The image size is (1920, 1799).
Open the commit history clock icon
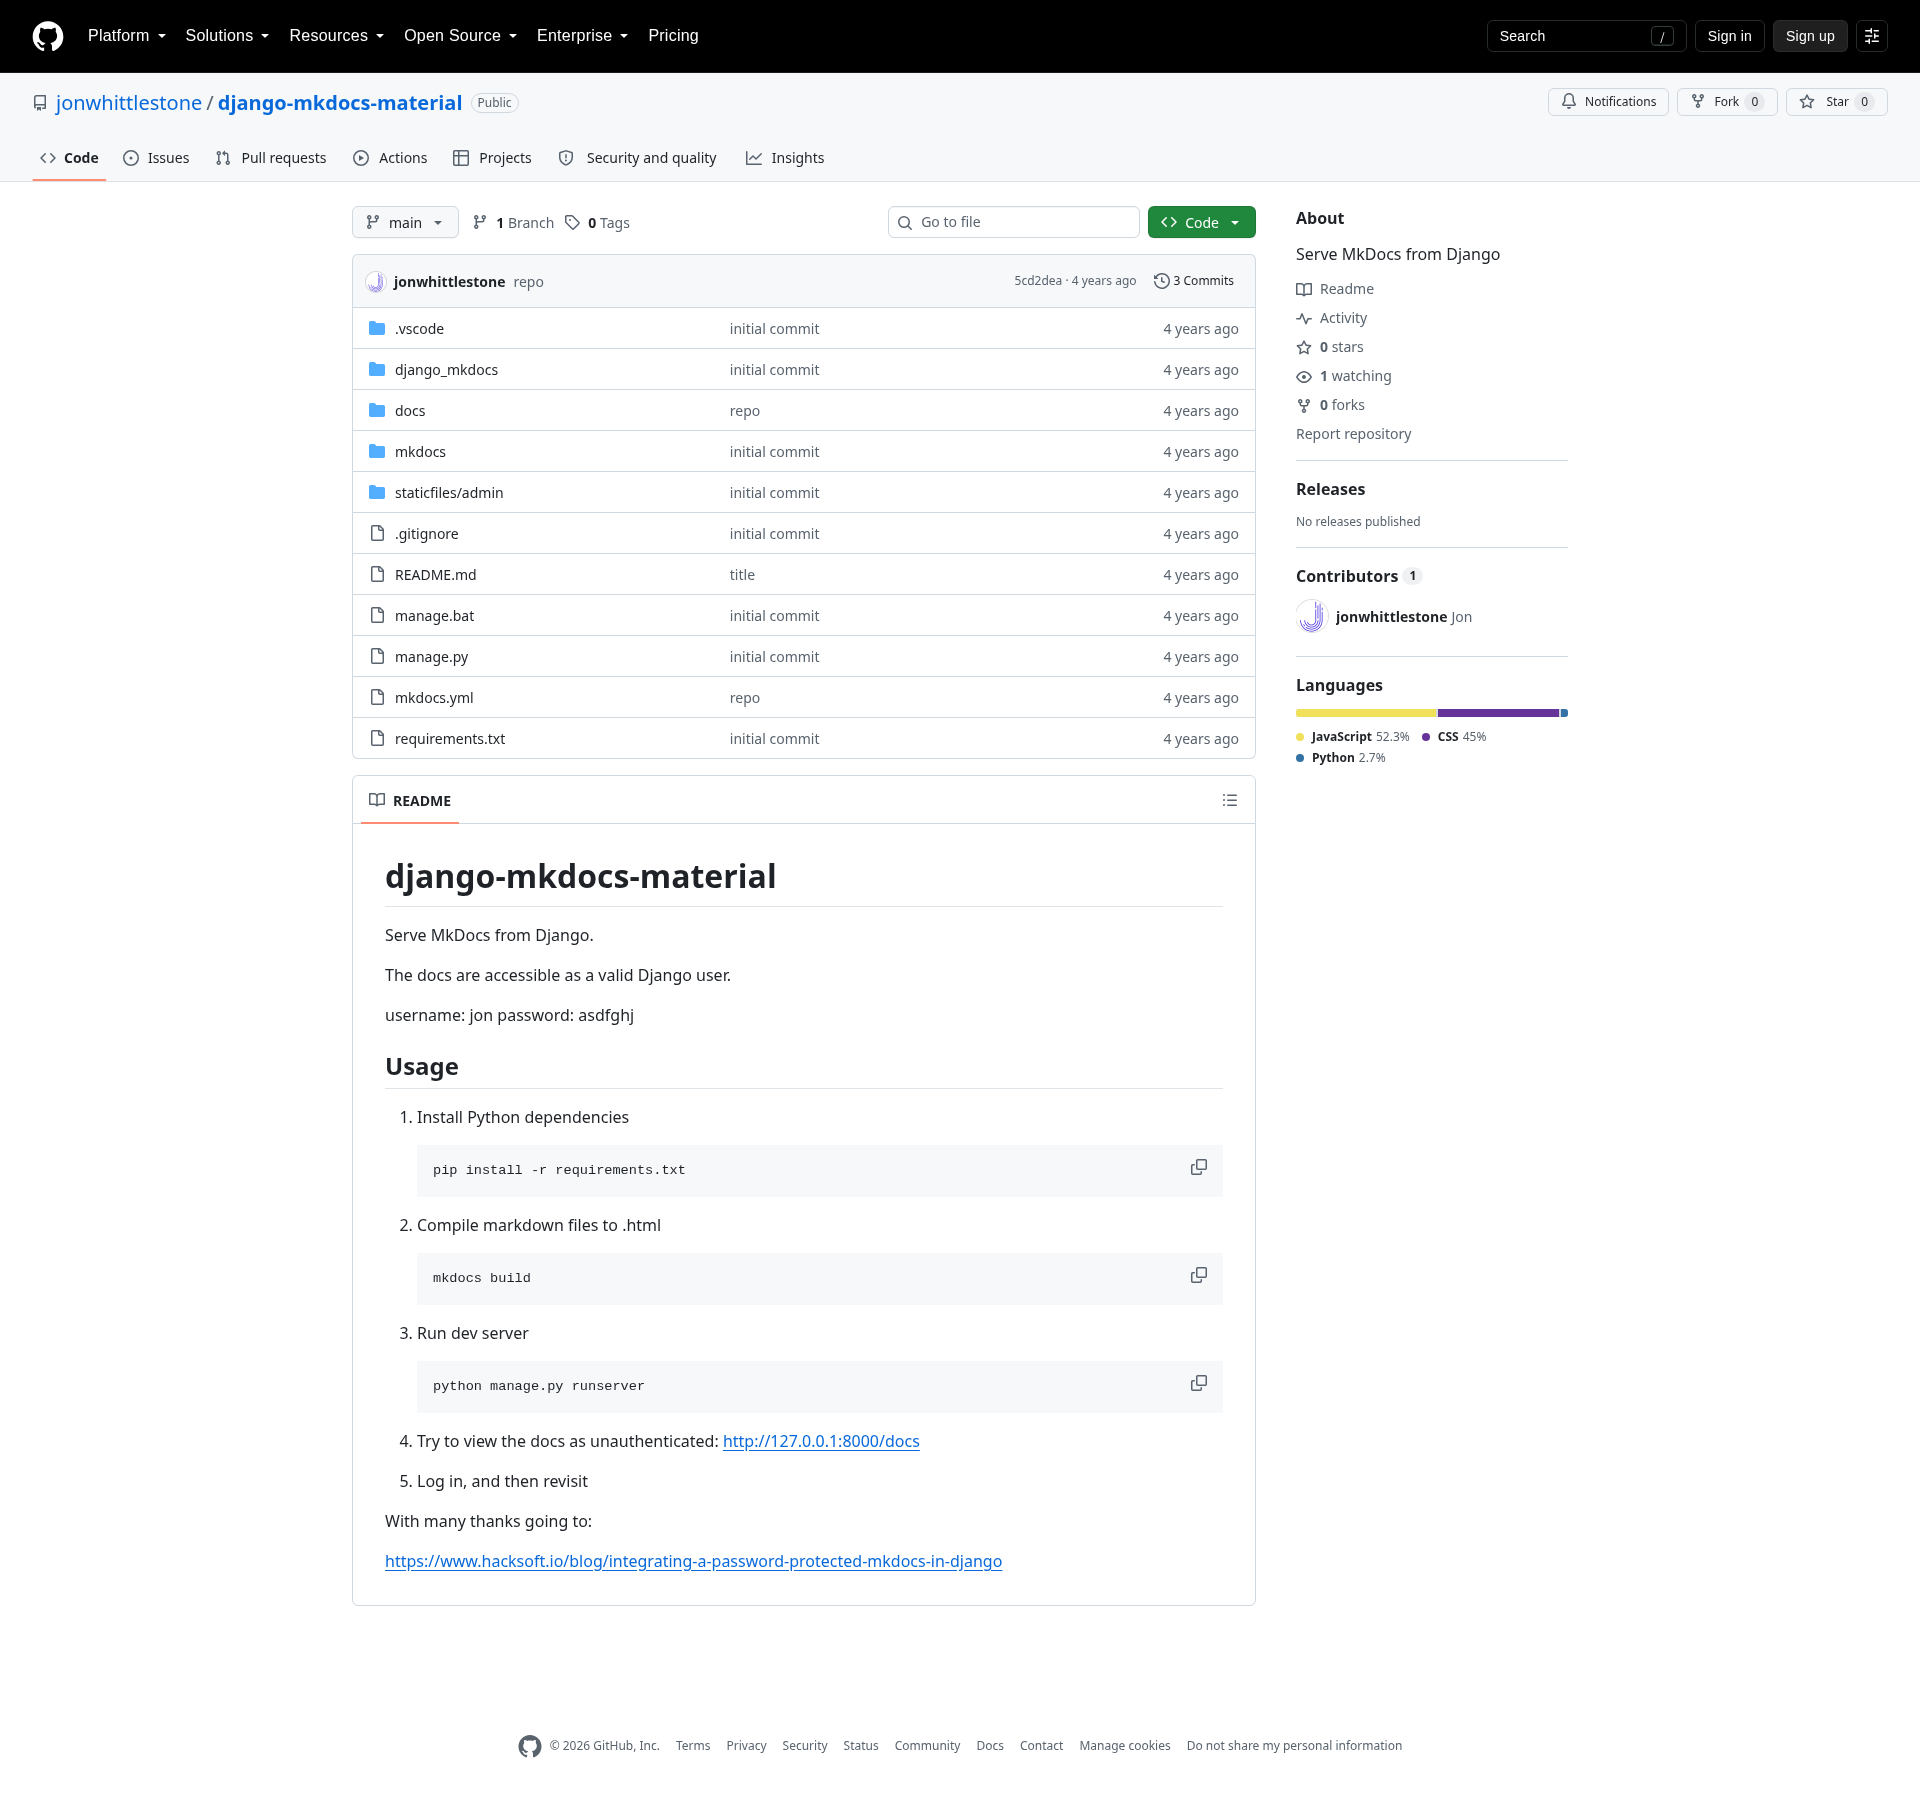coord(1162,281)
